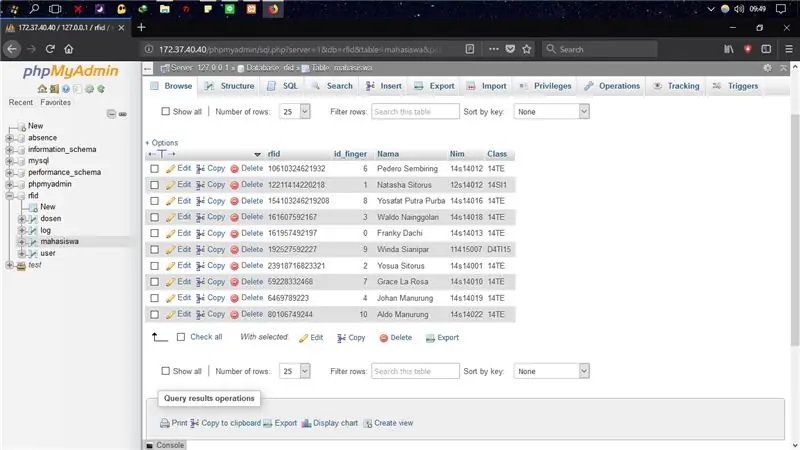Switch to the Structure tab
The image size is (800, 450).
(229, 86)
